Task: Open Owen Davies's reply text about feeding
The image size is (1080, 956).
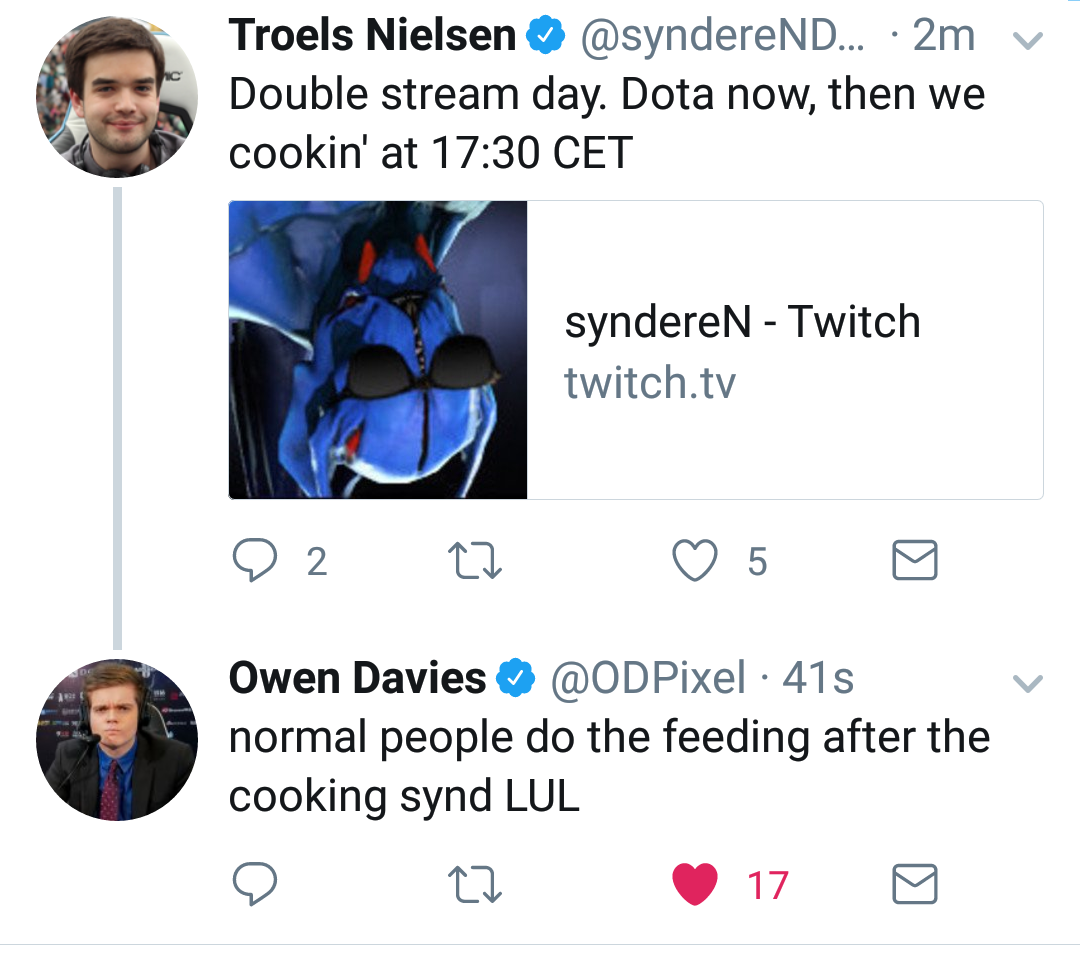Action: pyautogui.click(x=608, y=767)
